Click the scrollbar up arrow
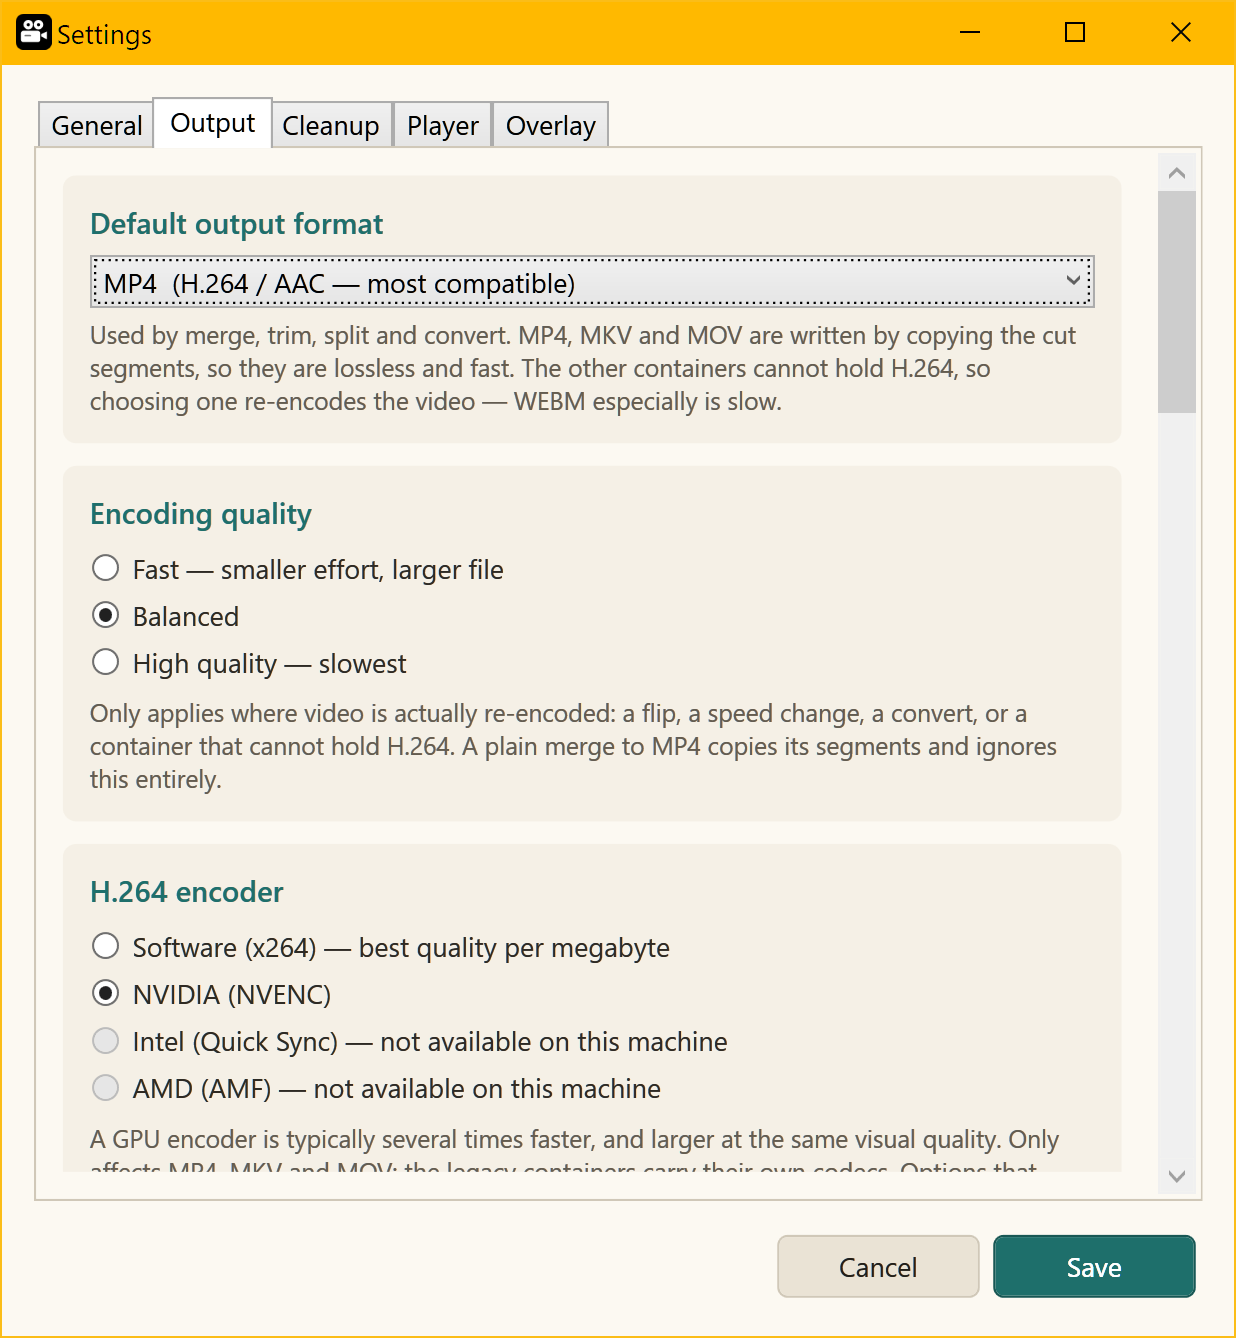Screen dimensions: 1236x1338 click(1177, 174)
